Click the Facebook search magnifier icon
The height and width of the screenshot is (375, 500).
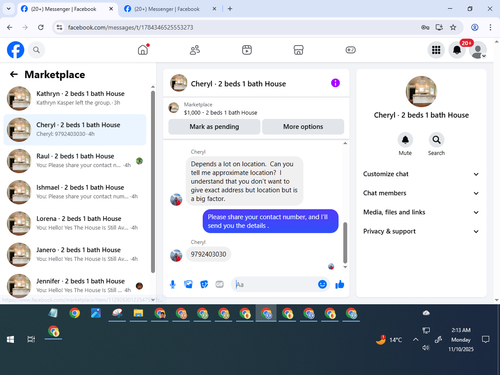tap(36, 50)
